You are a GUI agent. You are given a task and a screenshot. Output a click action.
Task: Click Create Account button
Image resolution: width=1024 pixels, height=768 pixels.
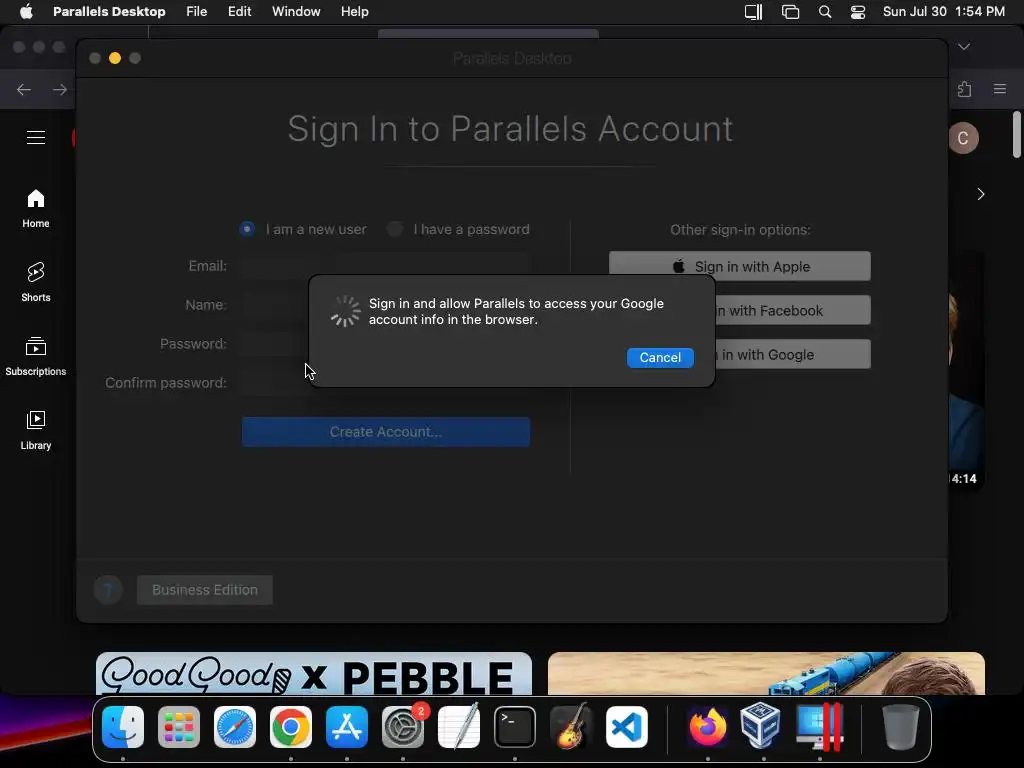click(385, 432)
